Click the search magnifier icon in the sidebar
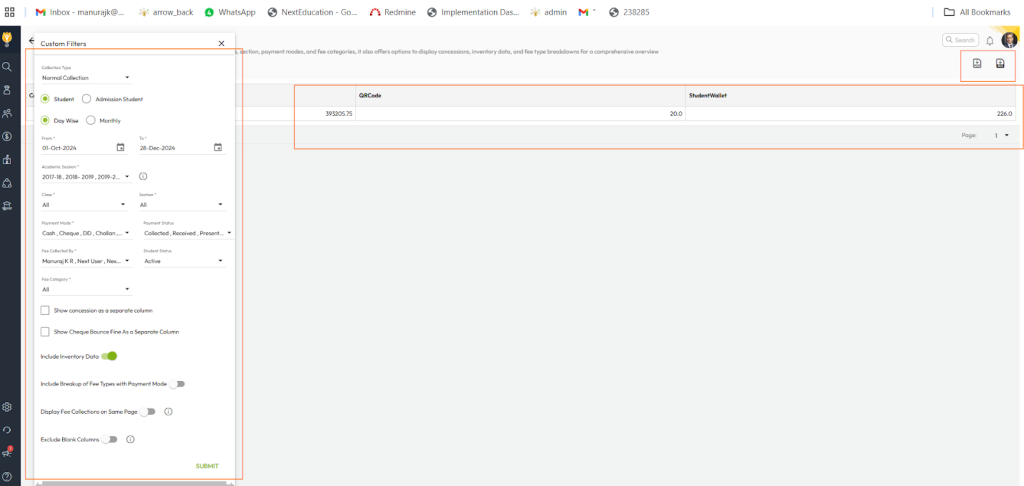 click(x=7, y=66)
